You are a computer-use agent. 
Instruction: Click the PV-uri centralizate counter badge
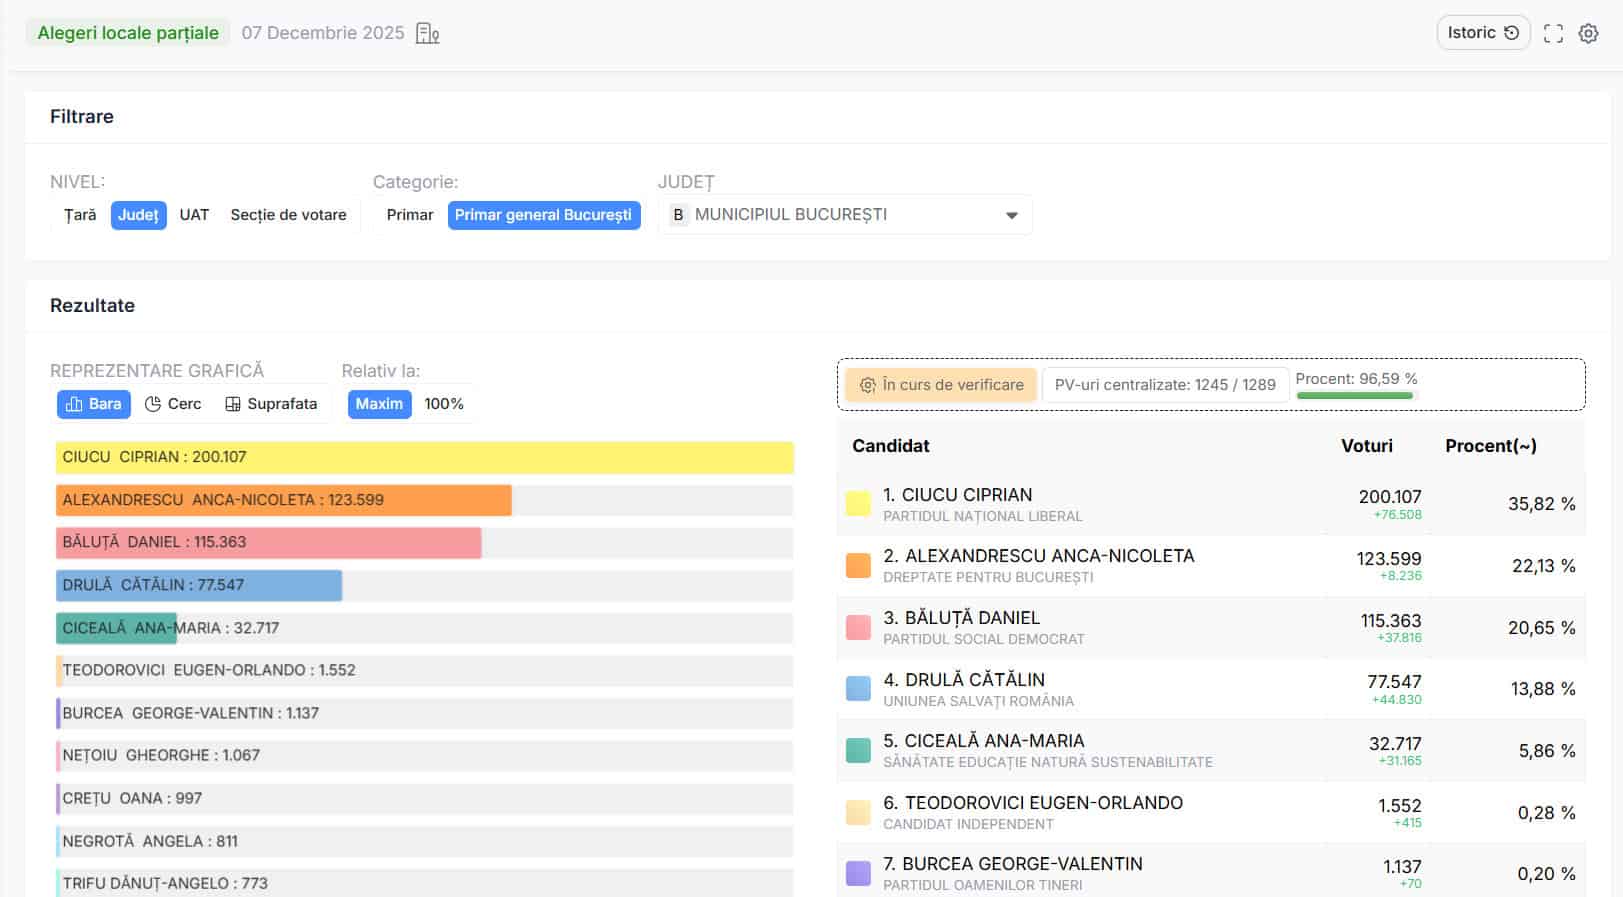click(x=1164, y=385)
